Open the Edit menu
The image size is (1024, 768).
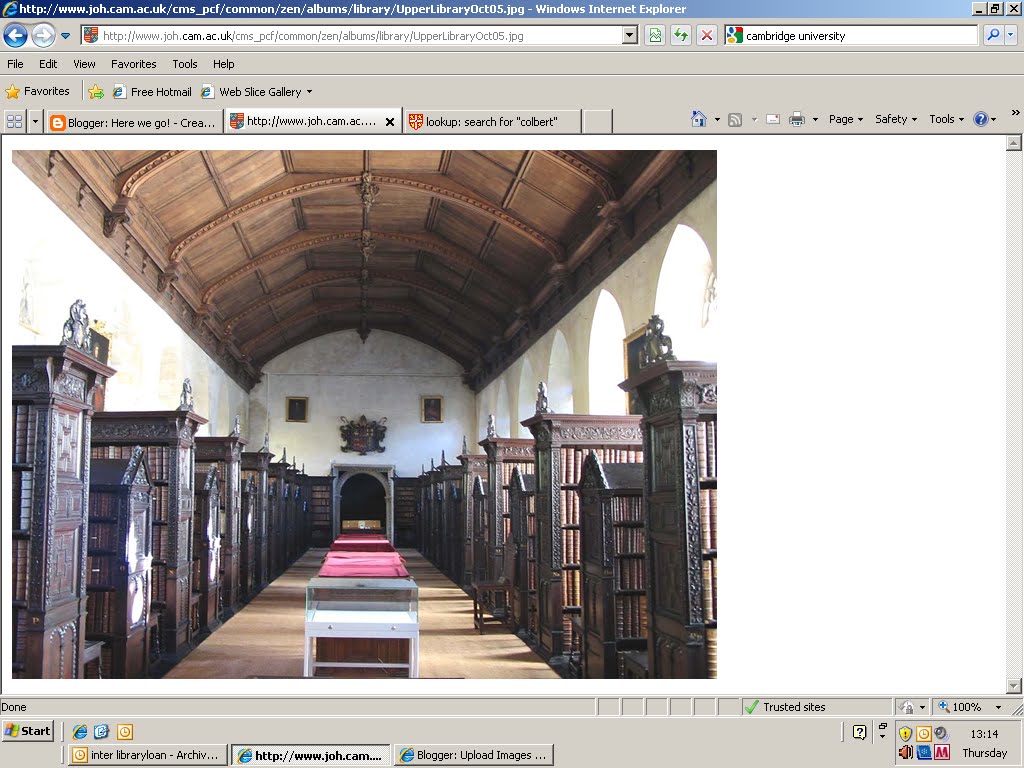pyautogui.click(x=48, y=64)
